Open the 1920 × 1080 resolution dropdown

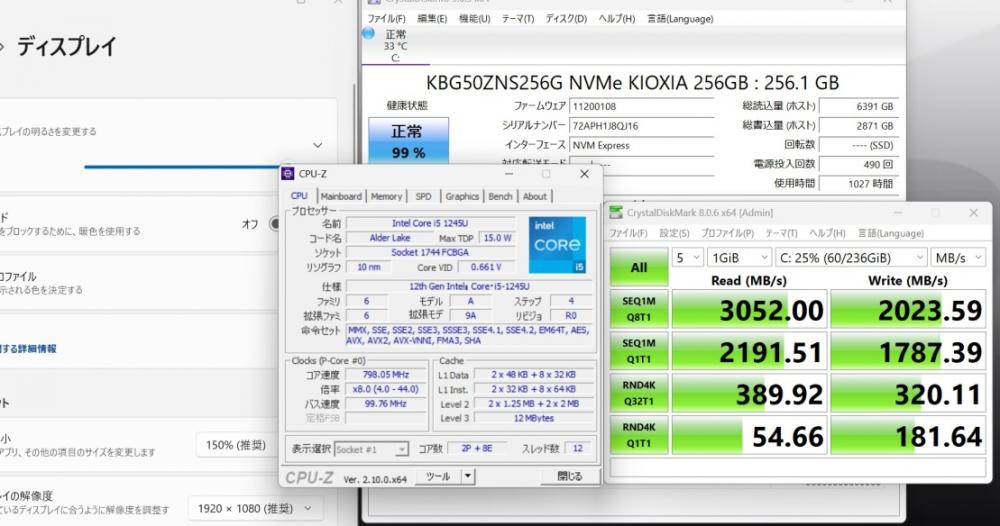(255, 509)
